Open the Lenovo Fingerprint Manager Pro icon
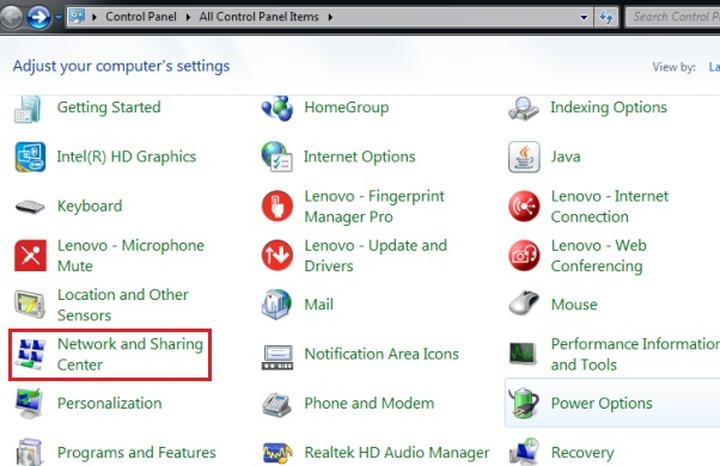The image size is (720, 466). pos(277,206)
